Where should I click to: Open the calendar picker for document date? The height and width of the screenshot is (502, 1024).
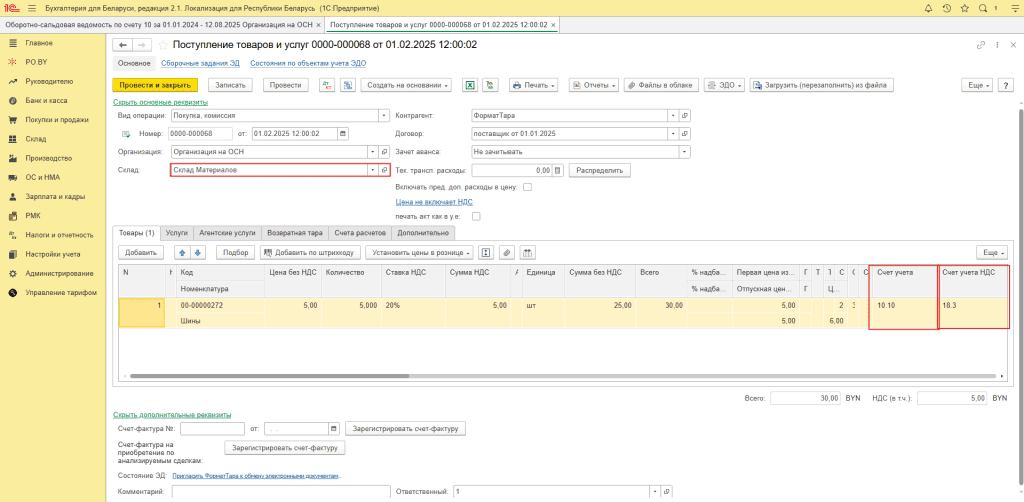coord(344,133)
